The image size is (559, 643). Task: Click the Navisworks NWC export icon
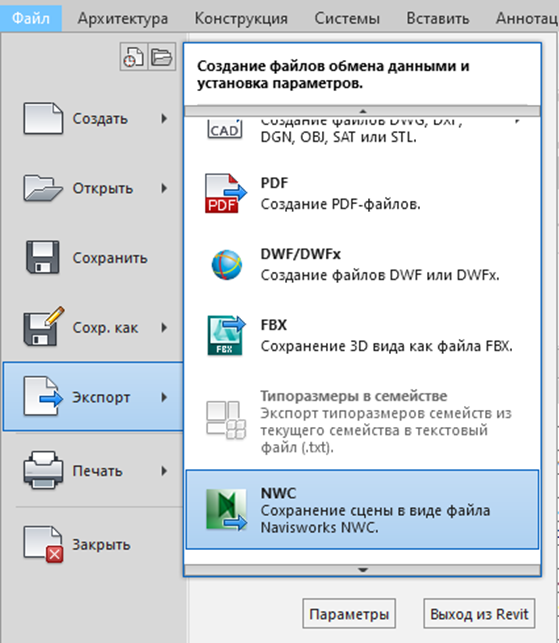point(226,510)
